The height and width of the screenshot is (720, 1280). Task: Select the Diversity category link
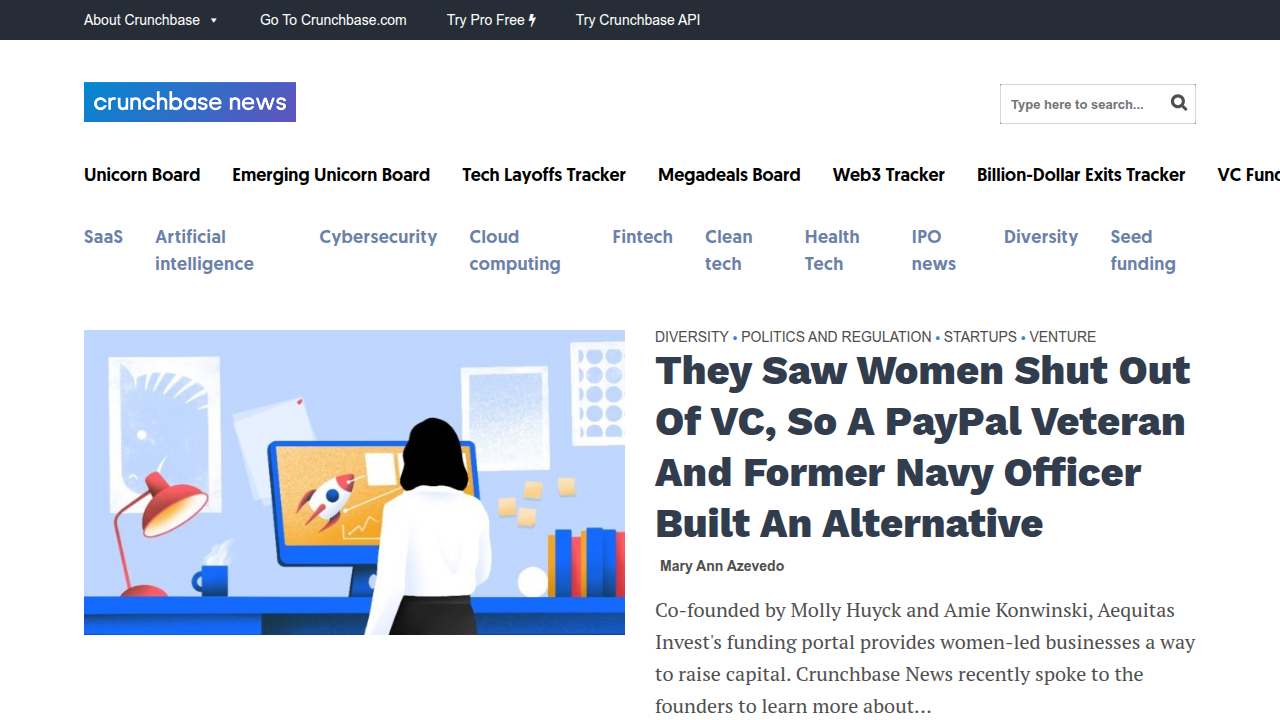(x=1041, y=237)
